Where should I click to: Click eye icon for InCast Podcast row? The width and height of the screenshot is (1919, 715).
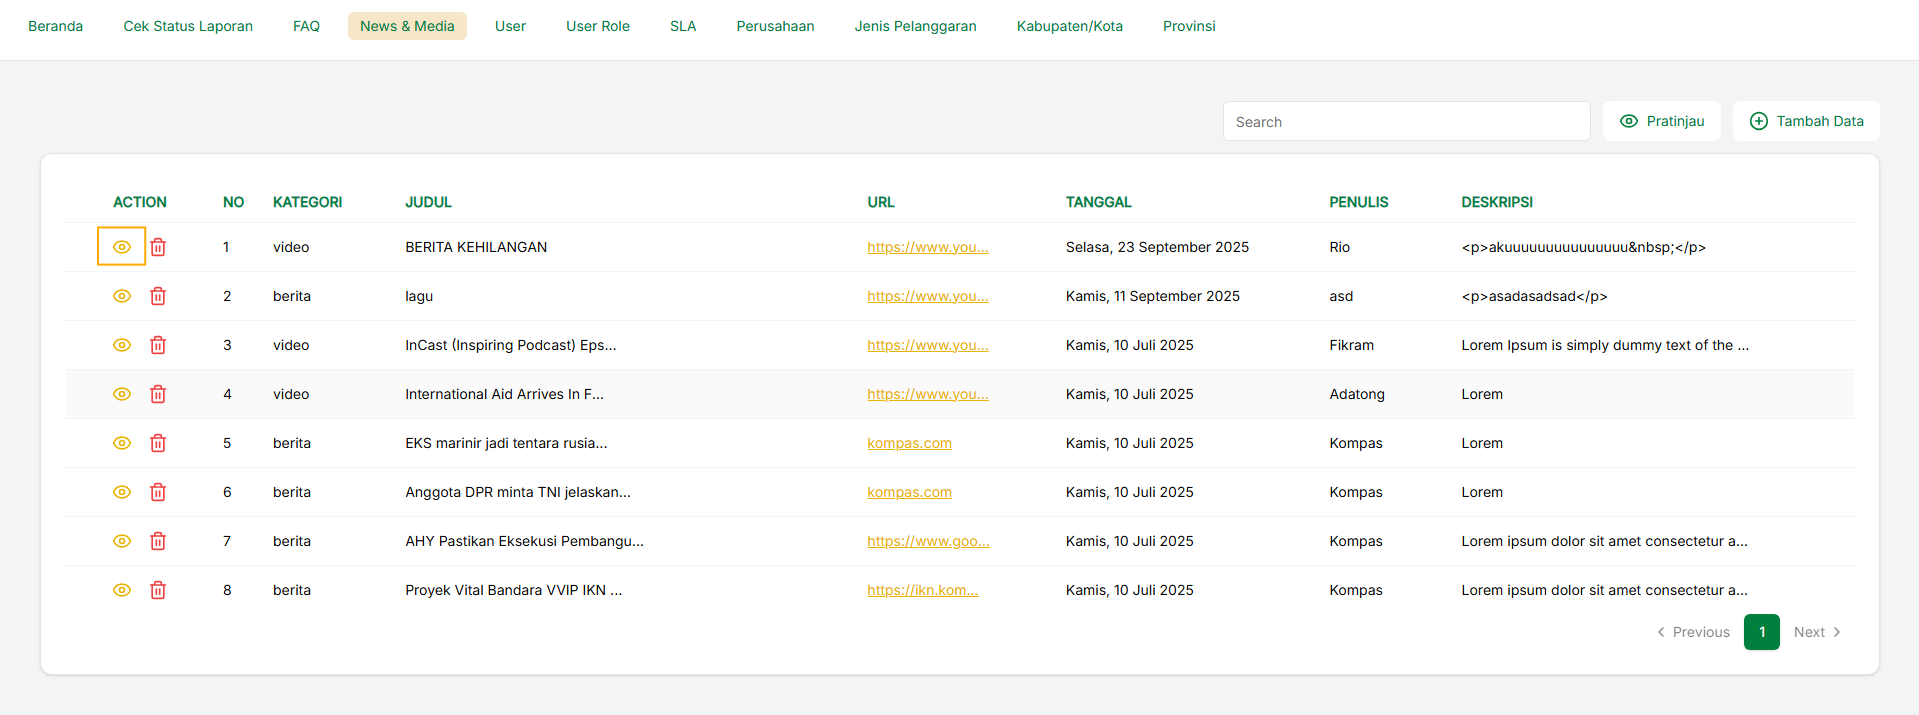pos(121,345)
